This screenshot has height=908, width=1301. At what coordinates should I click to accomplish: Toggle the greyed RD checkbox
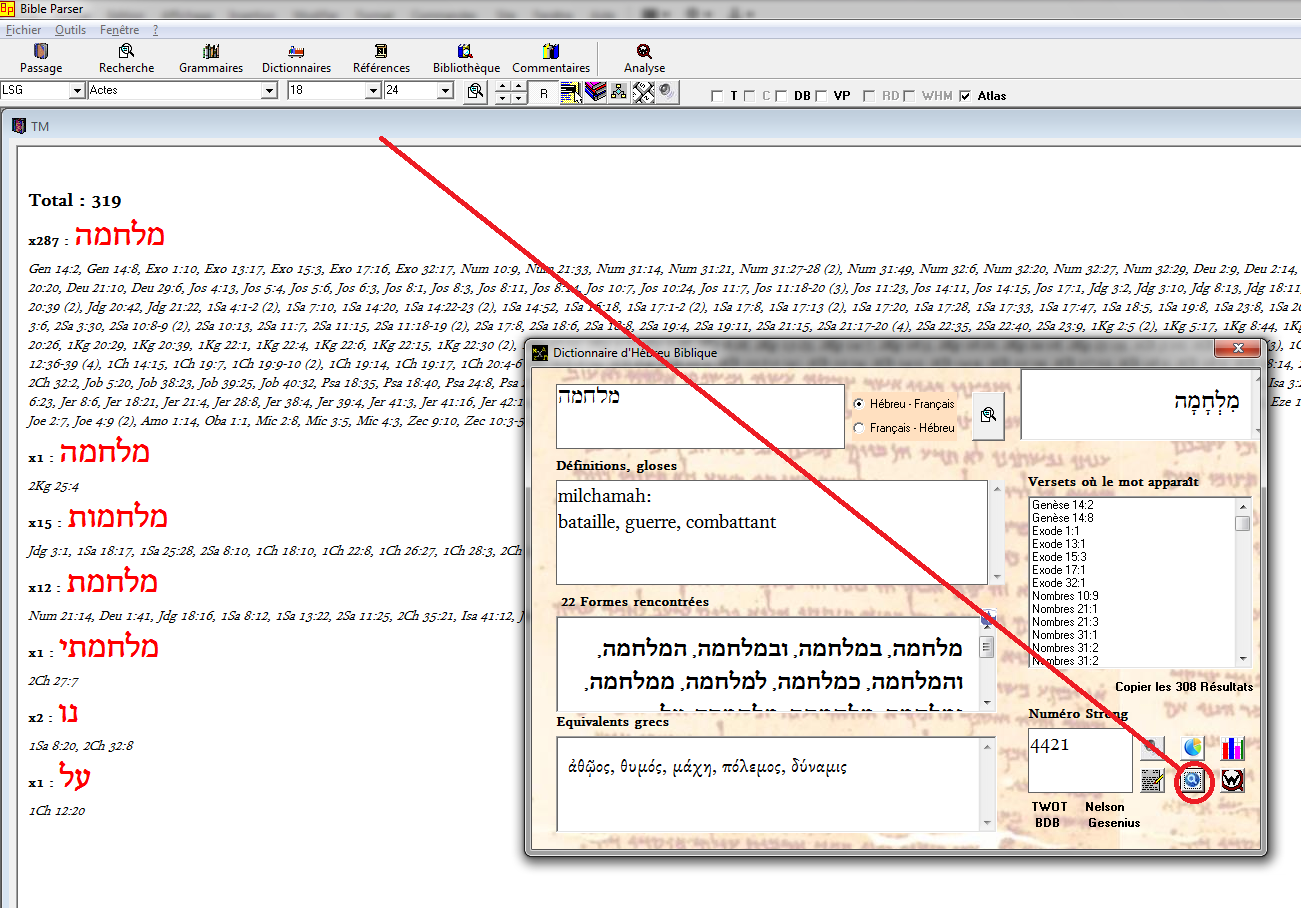[x=868, y=96]
